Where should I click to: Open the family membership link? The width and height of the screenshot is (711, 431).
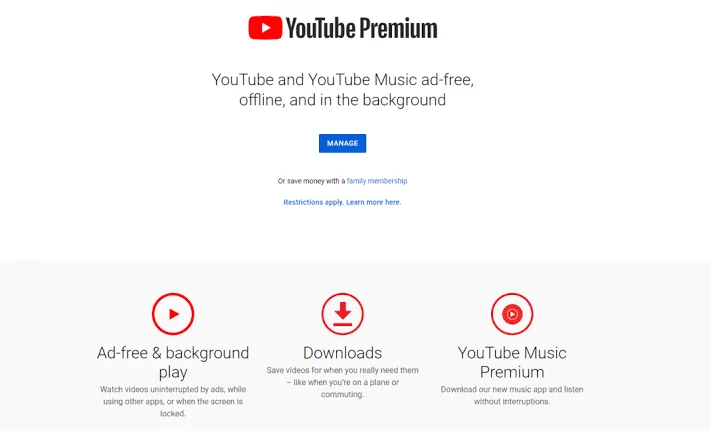377,181
